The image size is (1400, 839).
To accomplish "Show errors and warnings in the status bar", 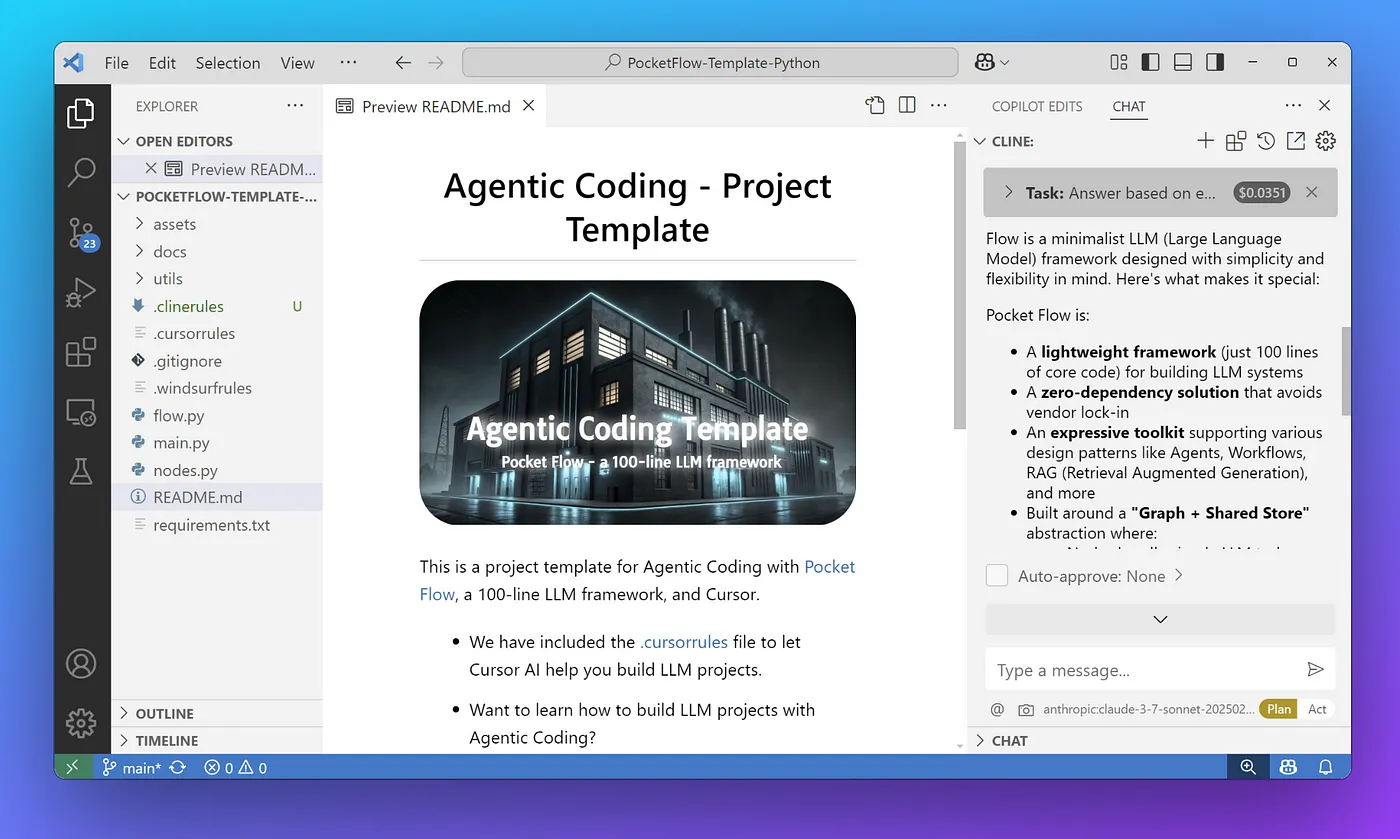I will [236, 768].
